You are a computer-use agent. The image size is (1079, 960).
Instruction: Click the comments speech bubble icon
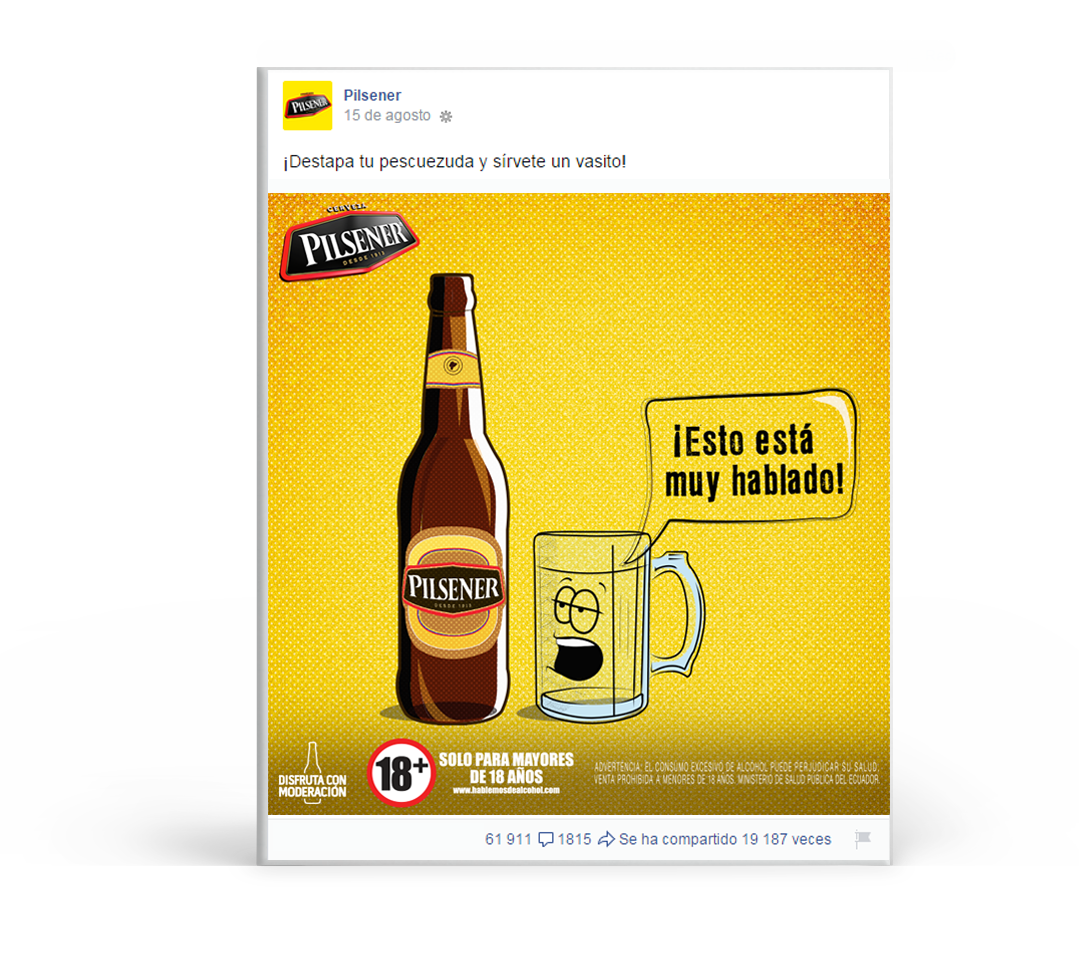[x=546, y=840]
